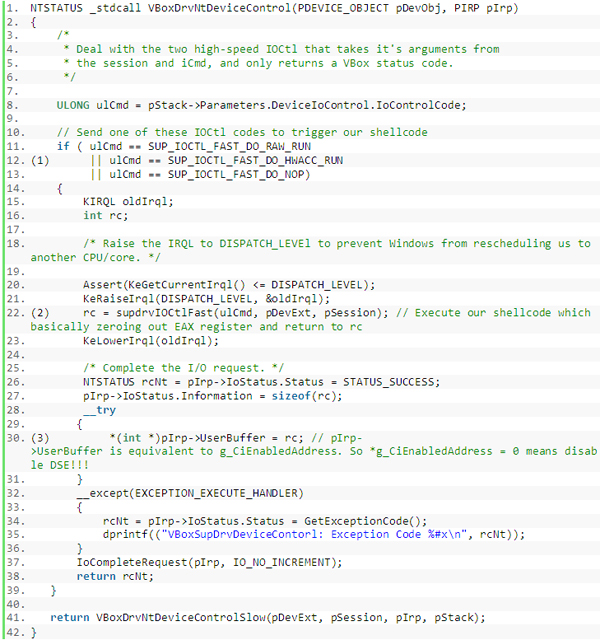Click pStack->Parameters on line 8
This screenshot has width=600, height=640.
pyautogui.click(x=207, y=105)
